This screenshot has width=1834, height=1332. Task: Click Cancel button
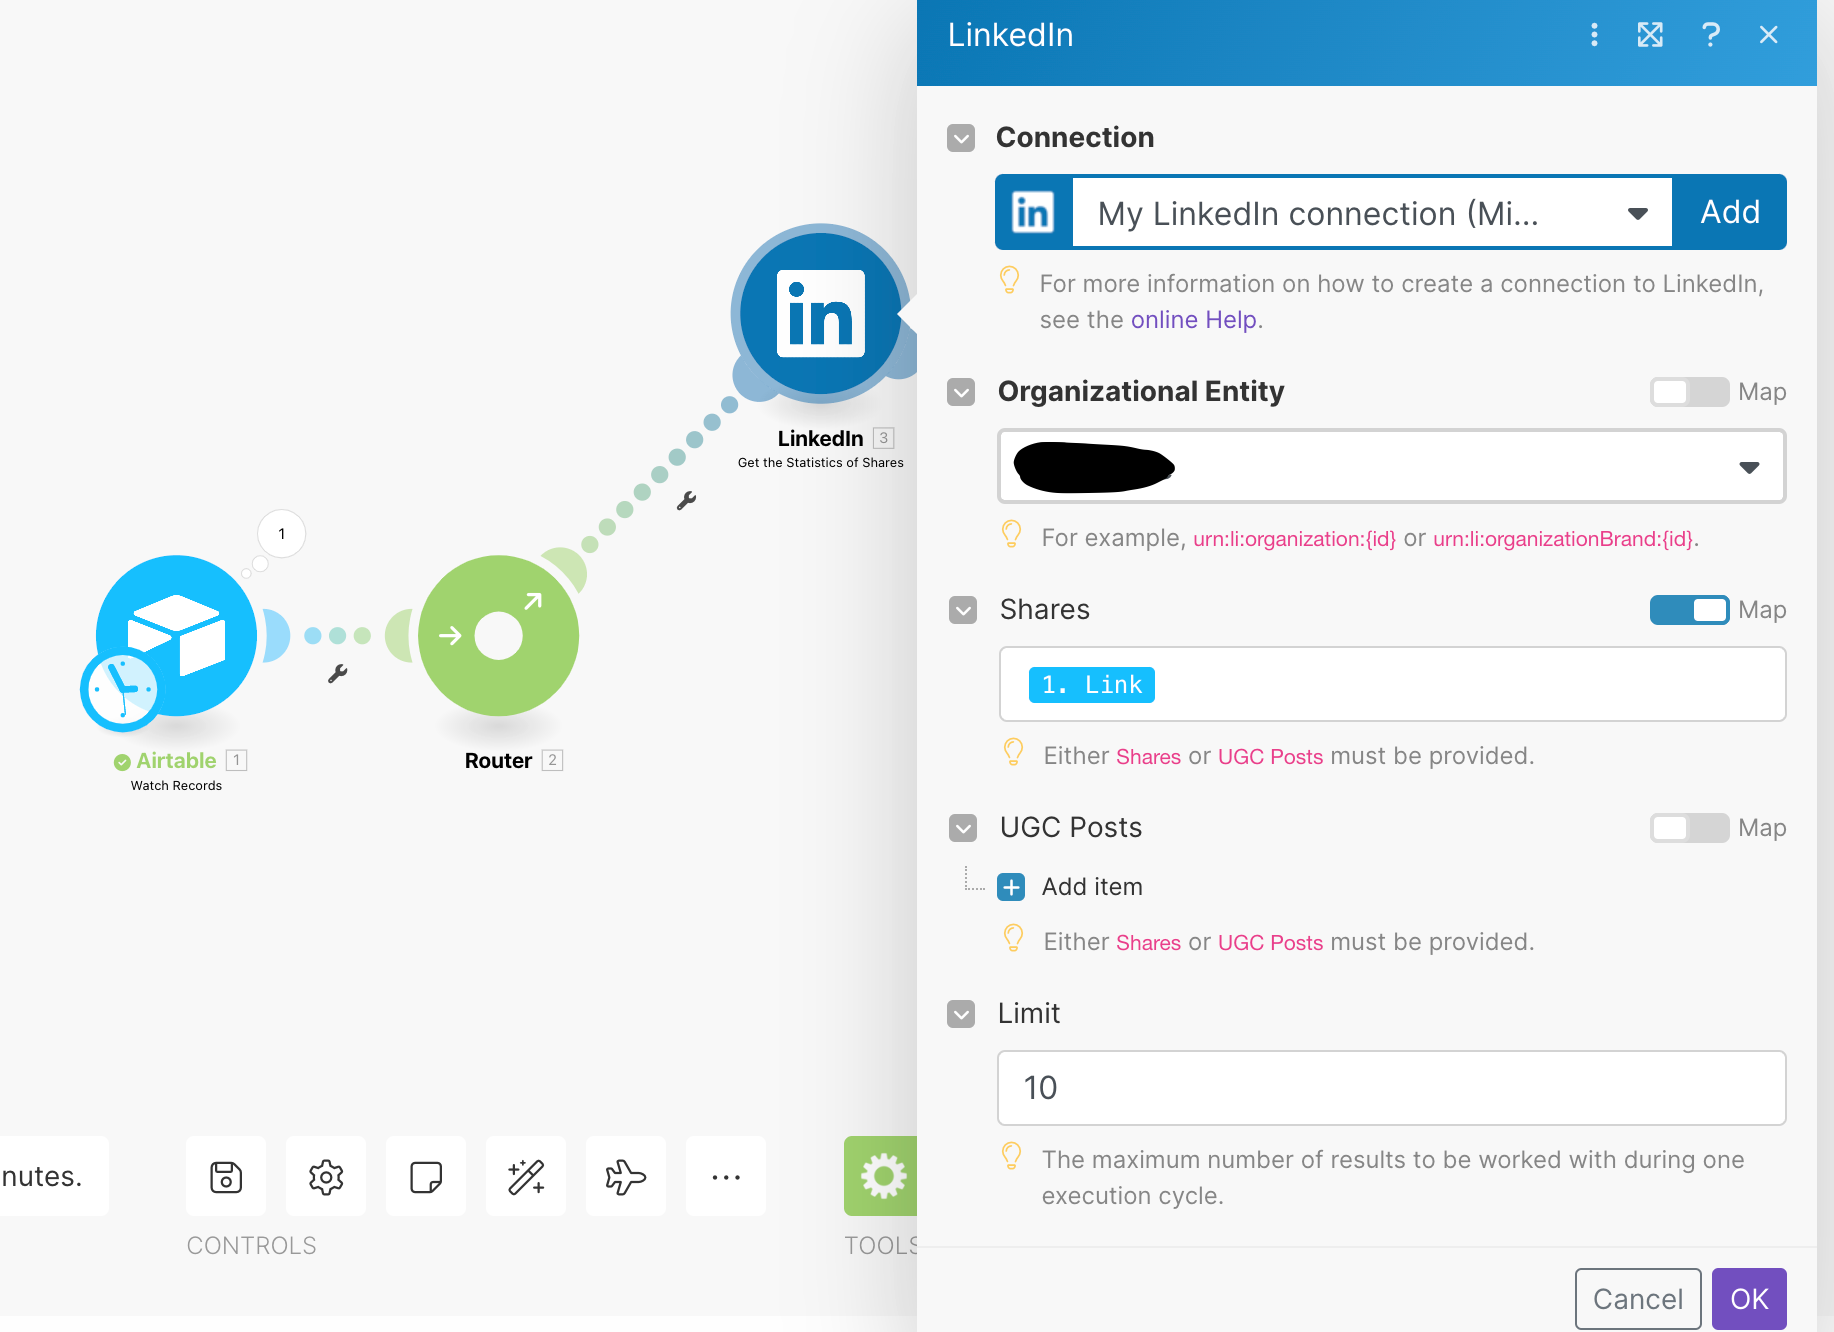pos(1638,1299)
